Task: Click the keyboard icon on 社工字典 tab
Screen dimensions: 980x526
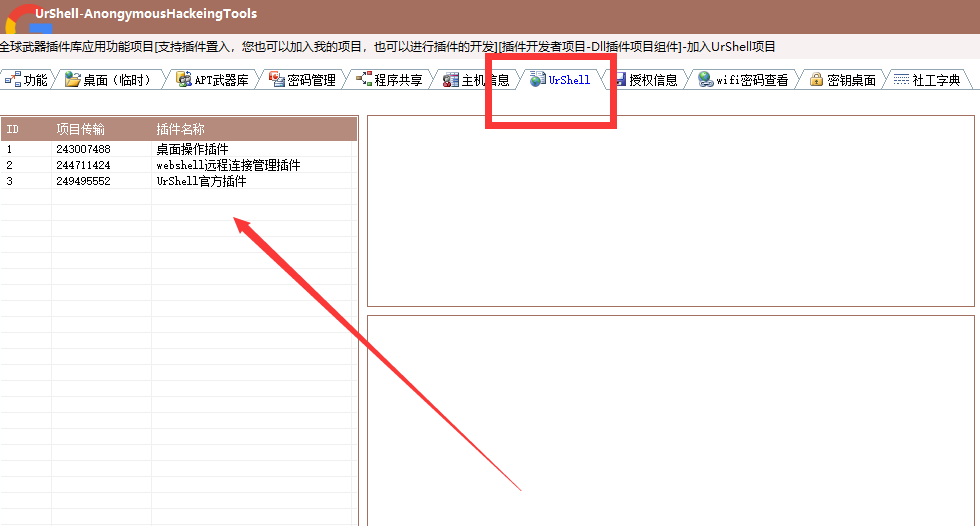Action: coord(901,79)
